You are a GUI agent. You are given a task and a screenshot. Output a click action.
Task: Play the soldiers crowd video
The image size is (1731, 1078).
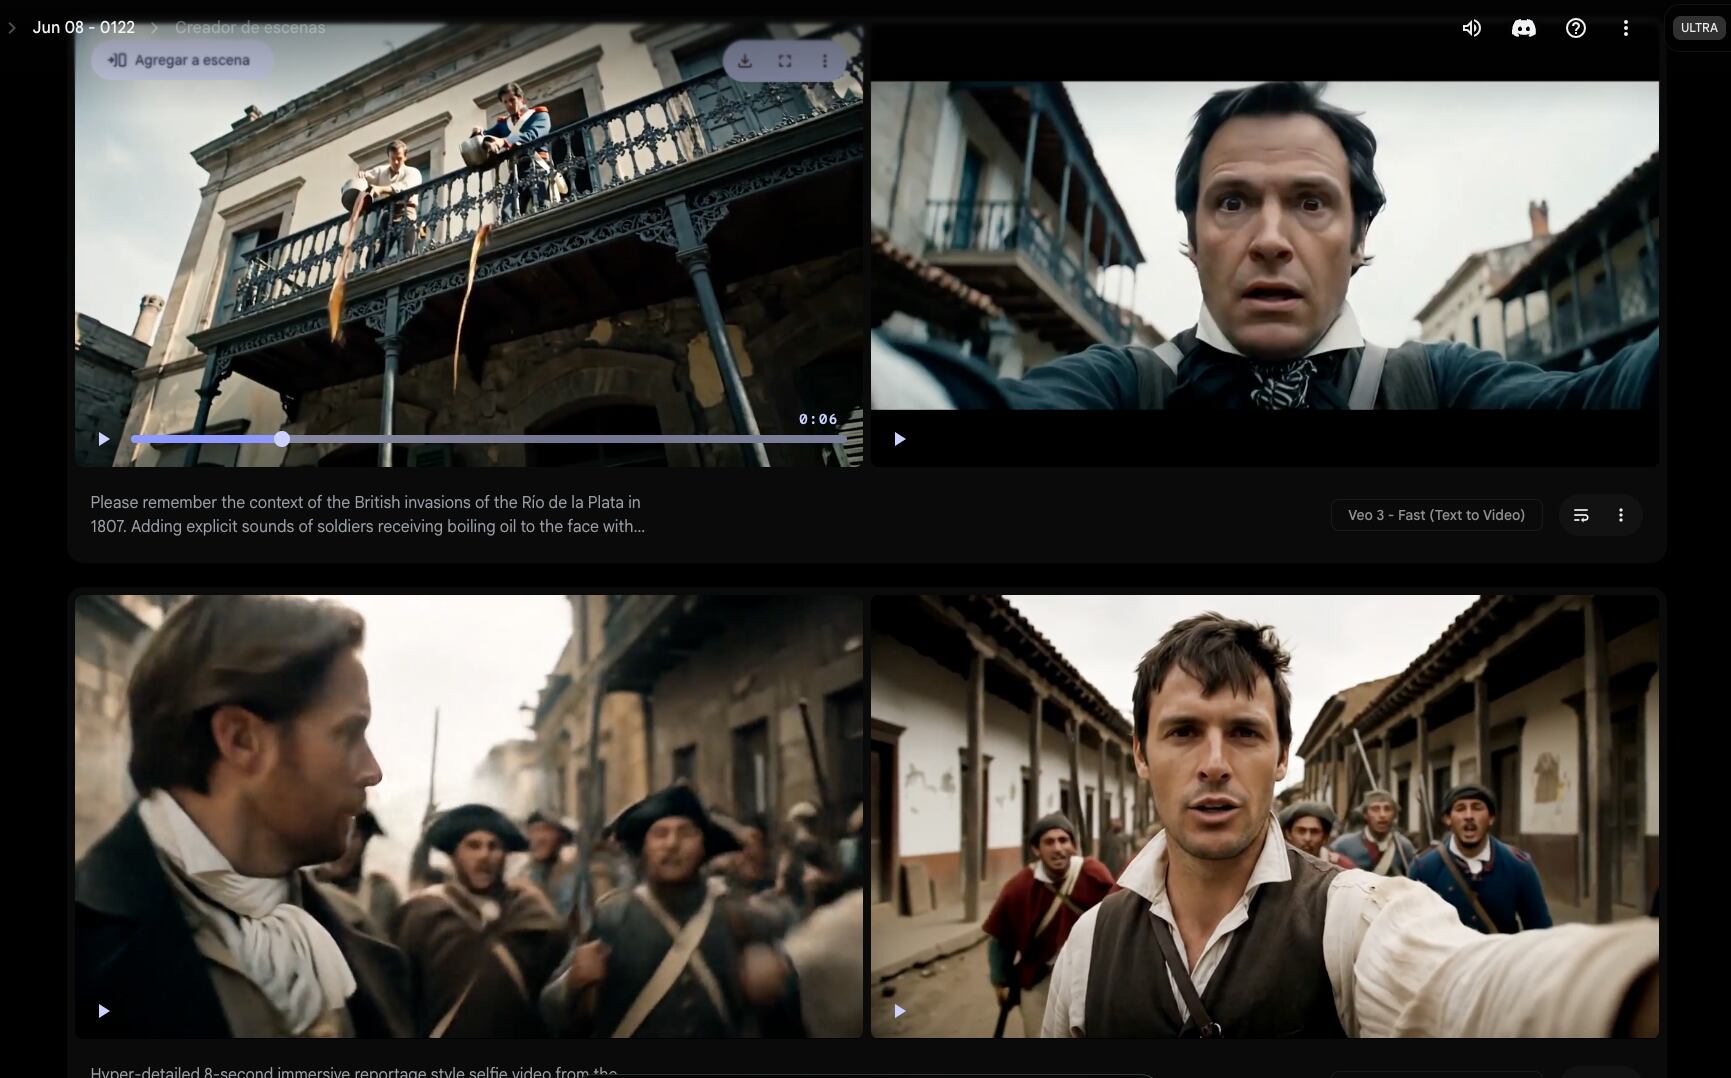pyautogui.click(x=103, y=1011)
